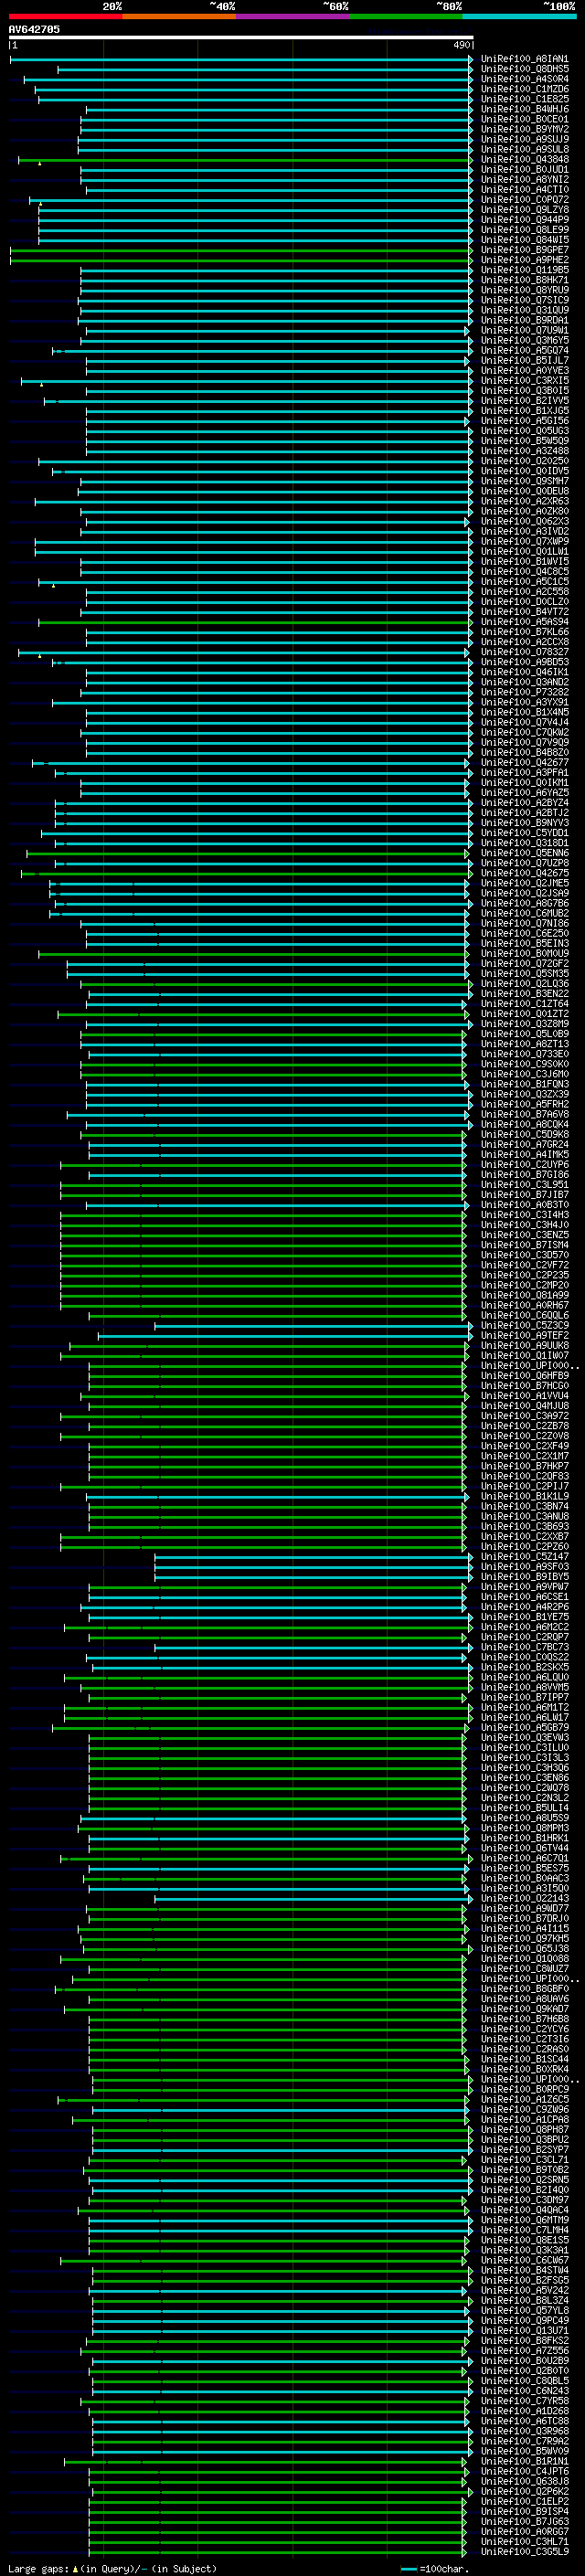Image resolution: width=585 pixels, height=2576 pixels.
Task: Open hit UniRef100_B4WHJ6
Action: coord(524,109)
